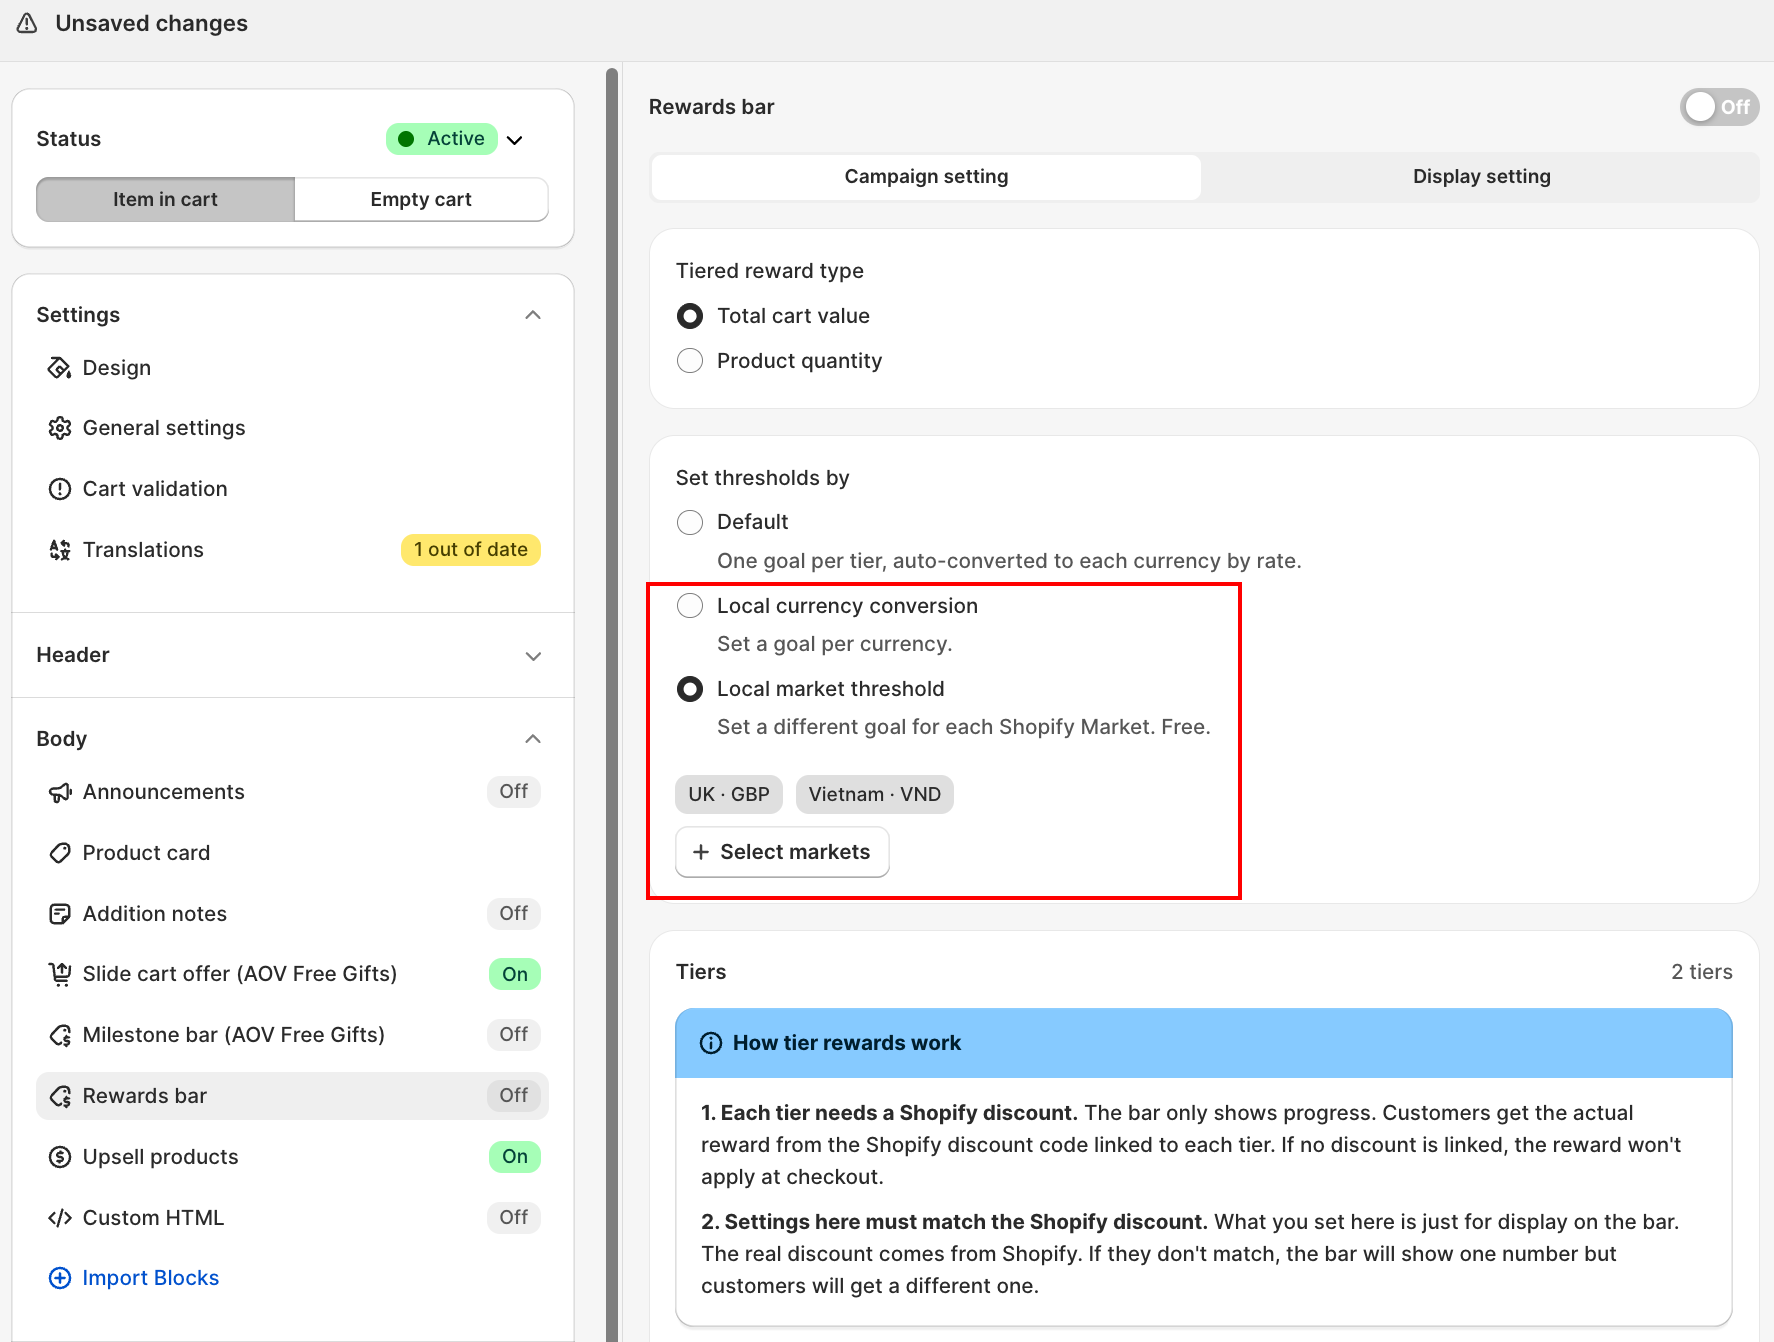Click the unsaved changes warning icon
Viewport: 1774px width, 1342px height.
(x=27, y=23)
